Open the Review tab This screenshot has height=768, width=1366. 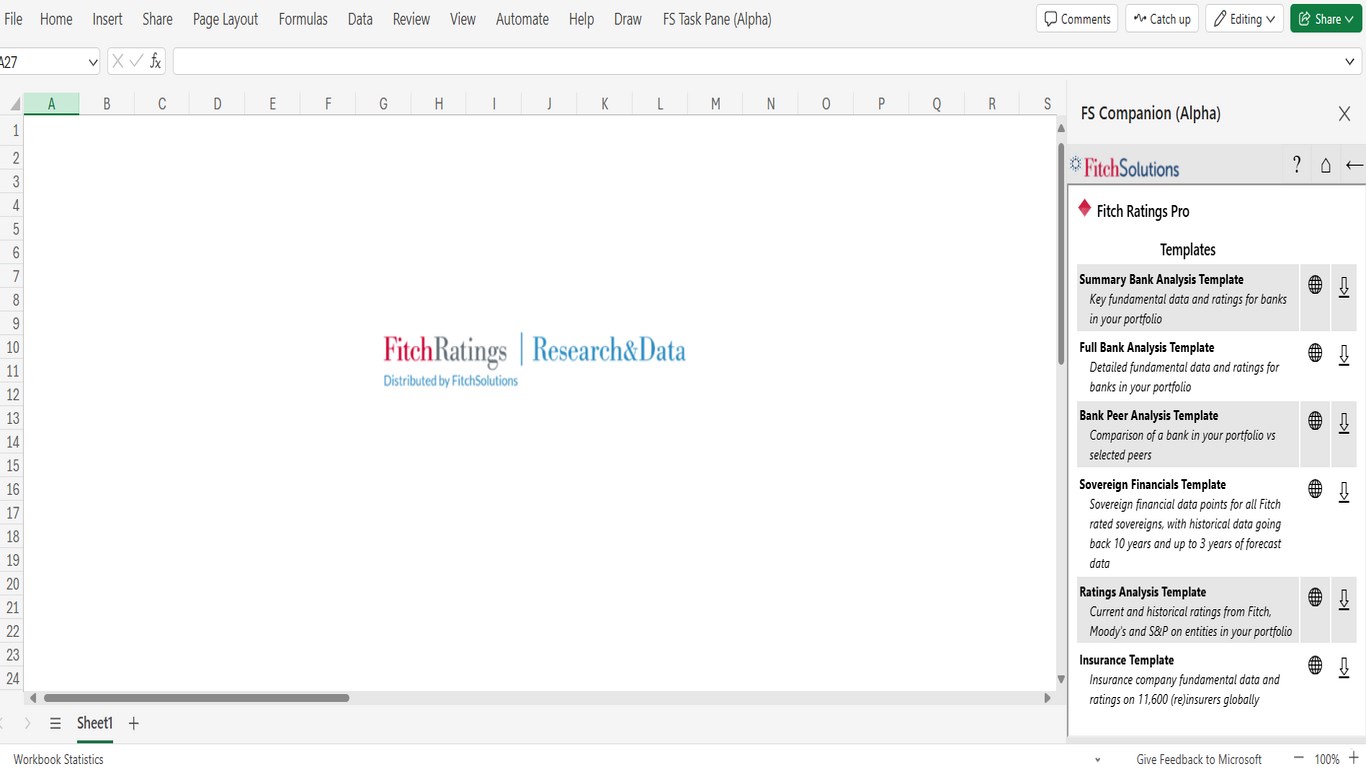411,19
